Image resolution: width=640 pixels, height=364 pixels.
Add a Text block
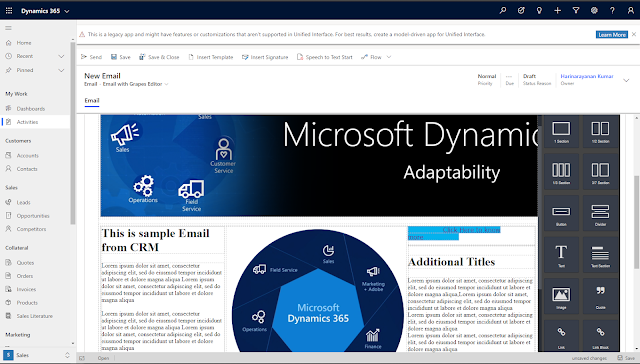click(x=561, y=256)
